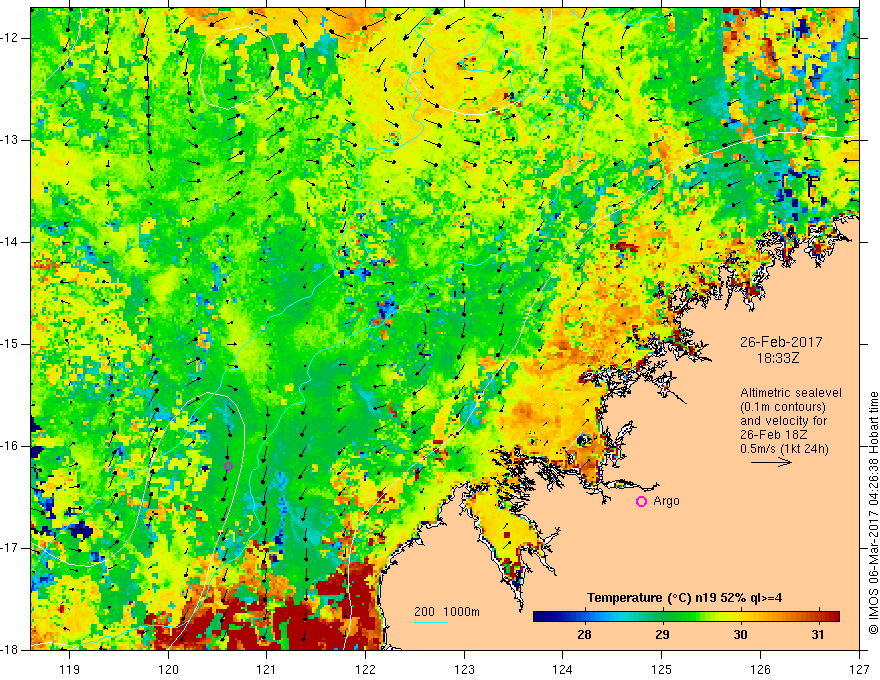
Task: Click longitude axis label 126
Action: point(760,669)
